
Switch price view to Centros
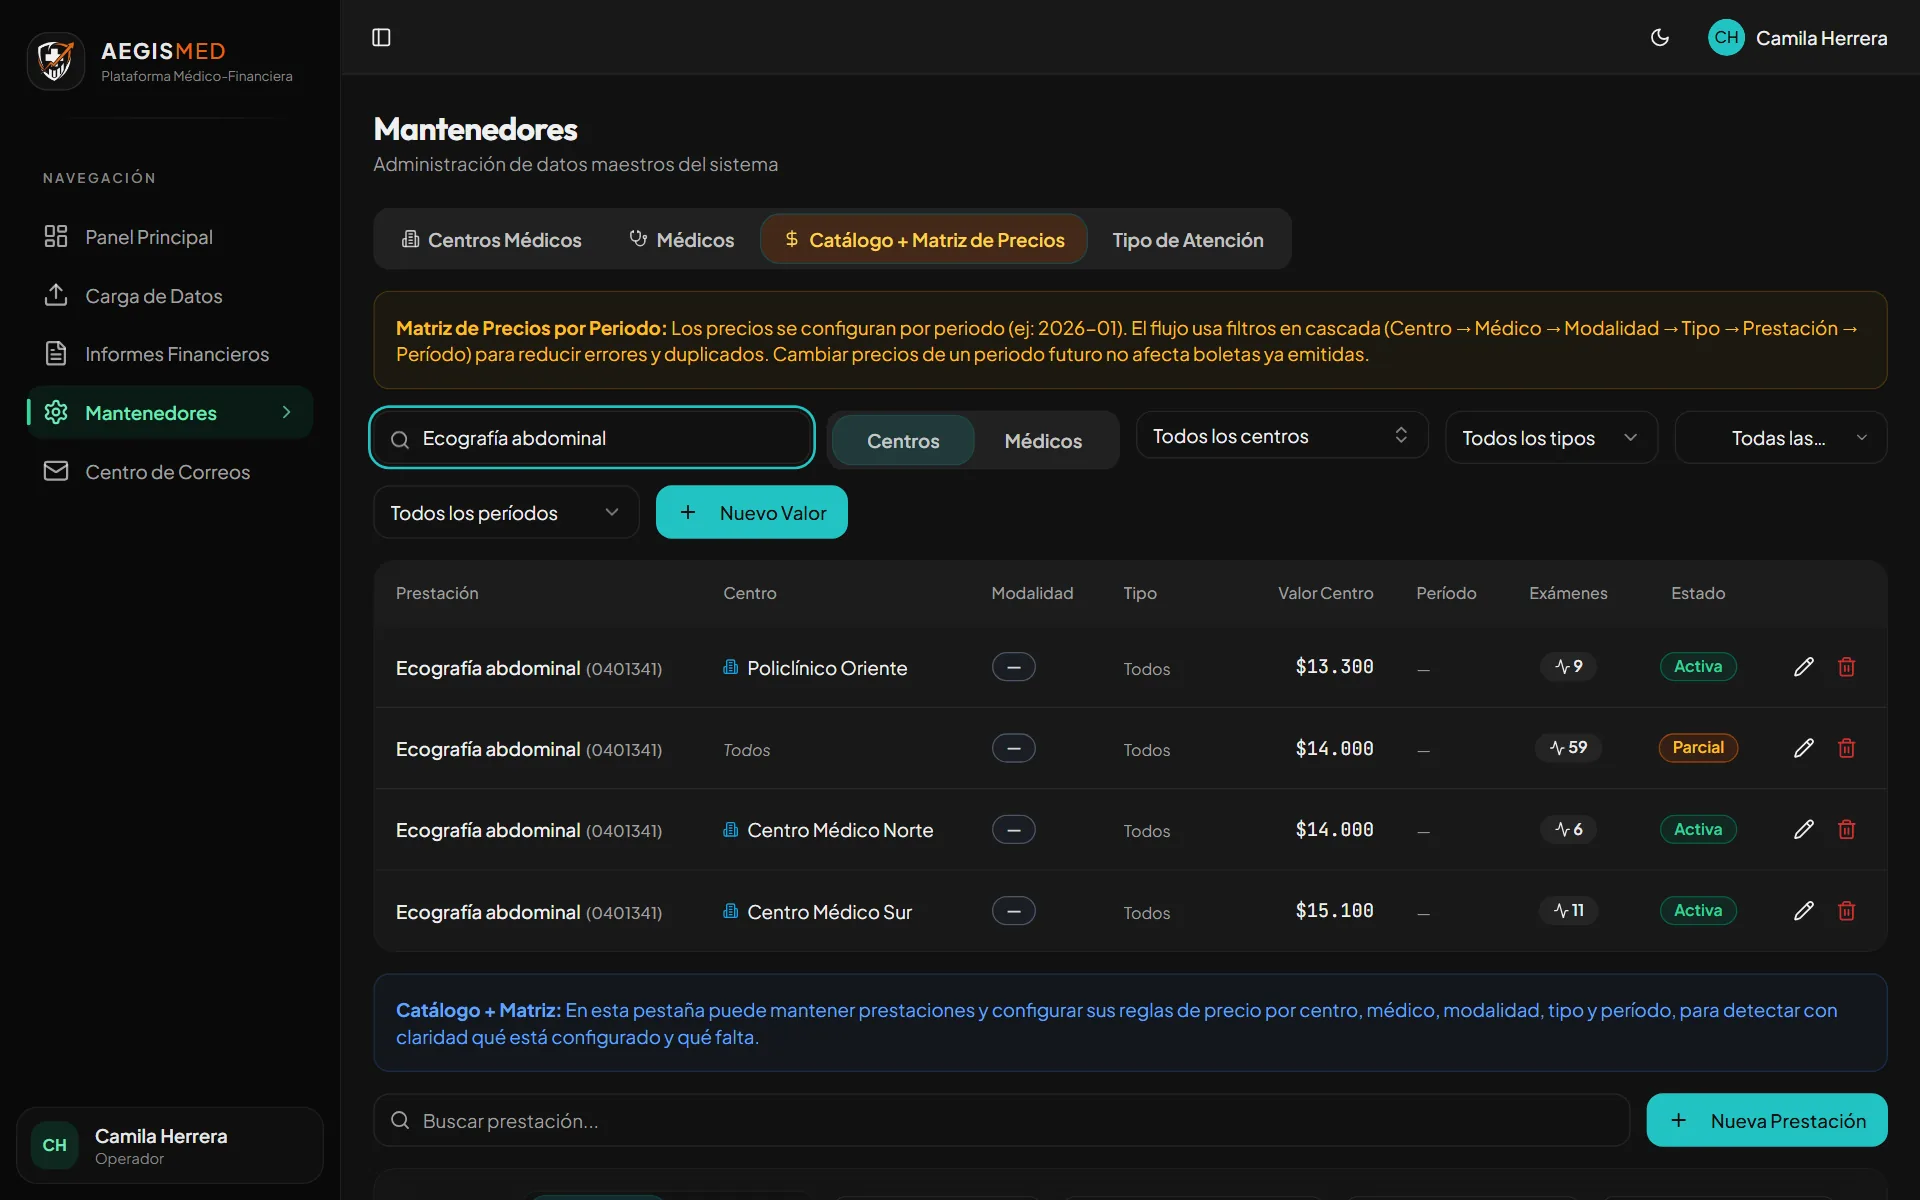click(x=903, y=440)
